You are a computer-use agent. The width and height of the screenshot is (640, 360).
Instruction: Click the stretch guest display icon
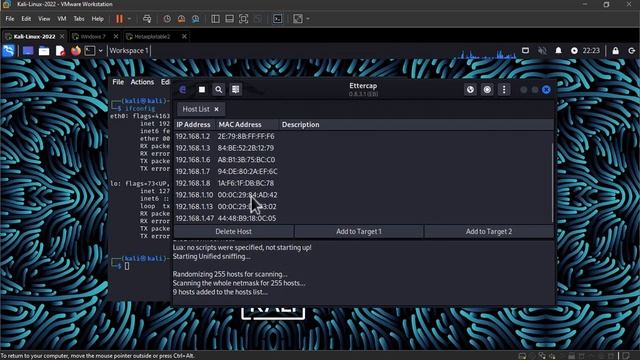pyautogui.click(x=298, y=19)
